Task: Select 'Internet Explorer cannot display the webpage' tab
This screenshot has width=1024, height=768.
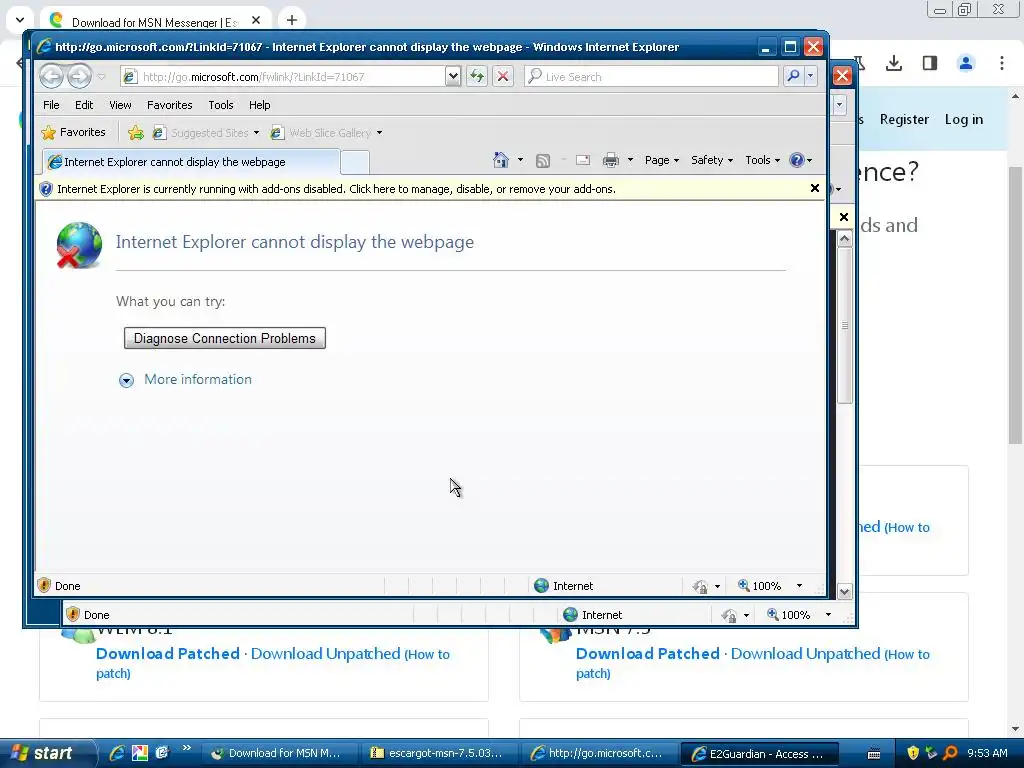Action: (x=191, y=162)
